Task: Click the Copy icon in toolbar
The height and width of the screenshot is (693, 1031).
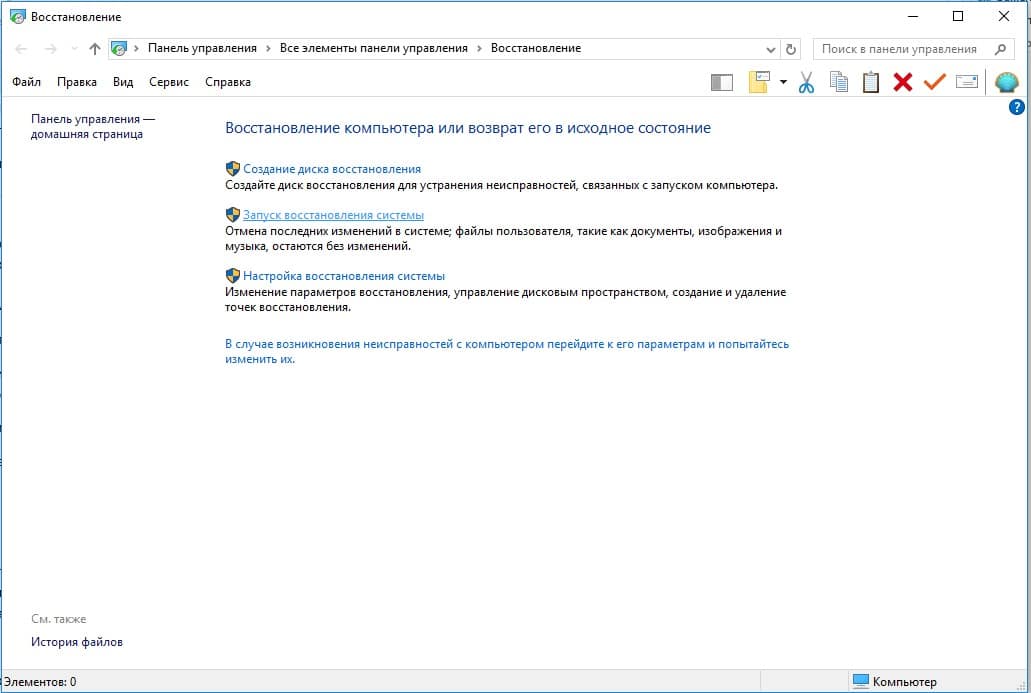Action: 839,83
